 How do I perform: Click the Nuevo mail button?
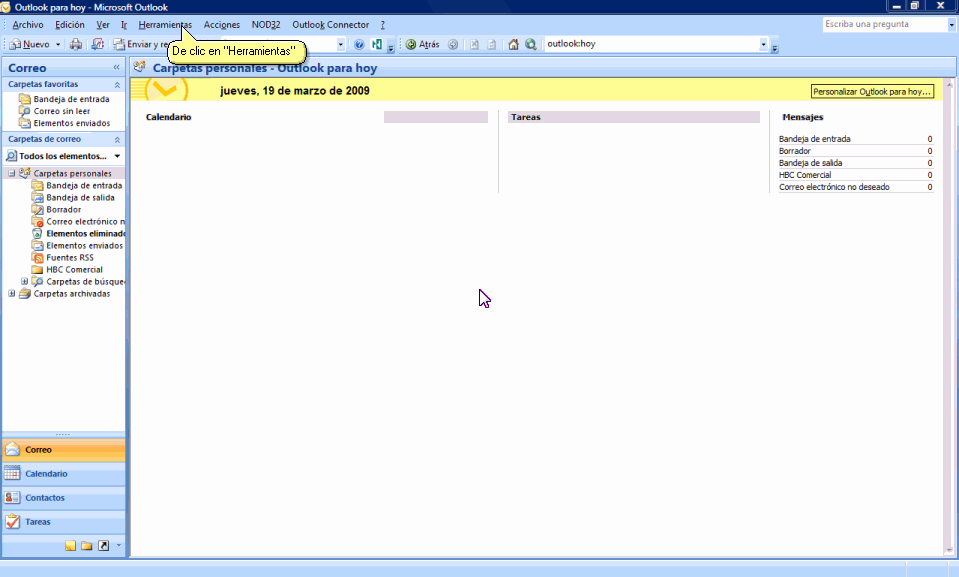[x=30, y=44]
